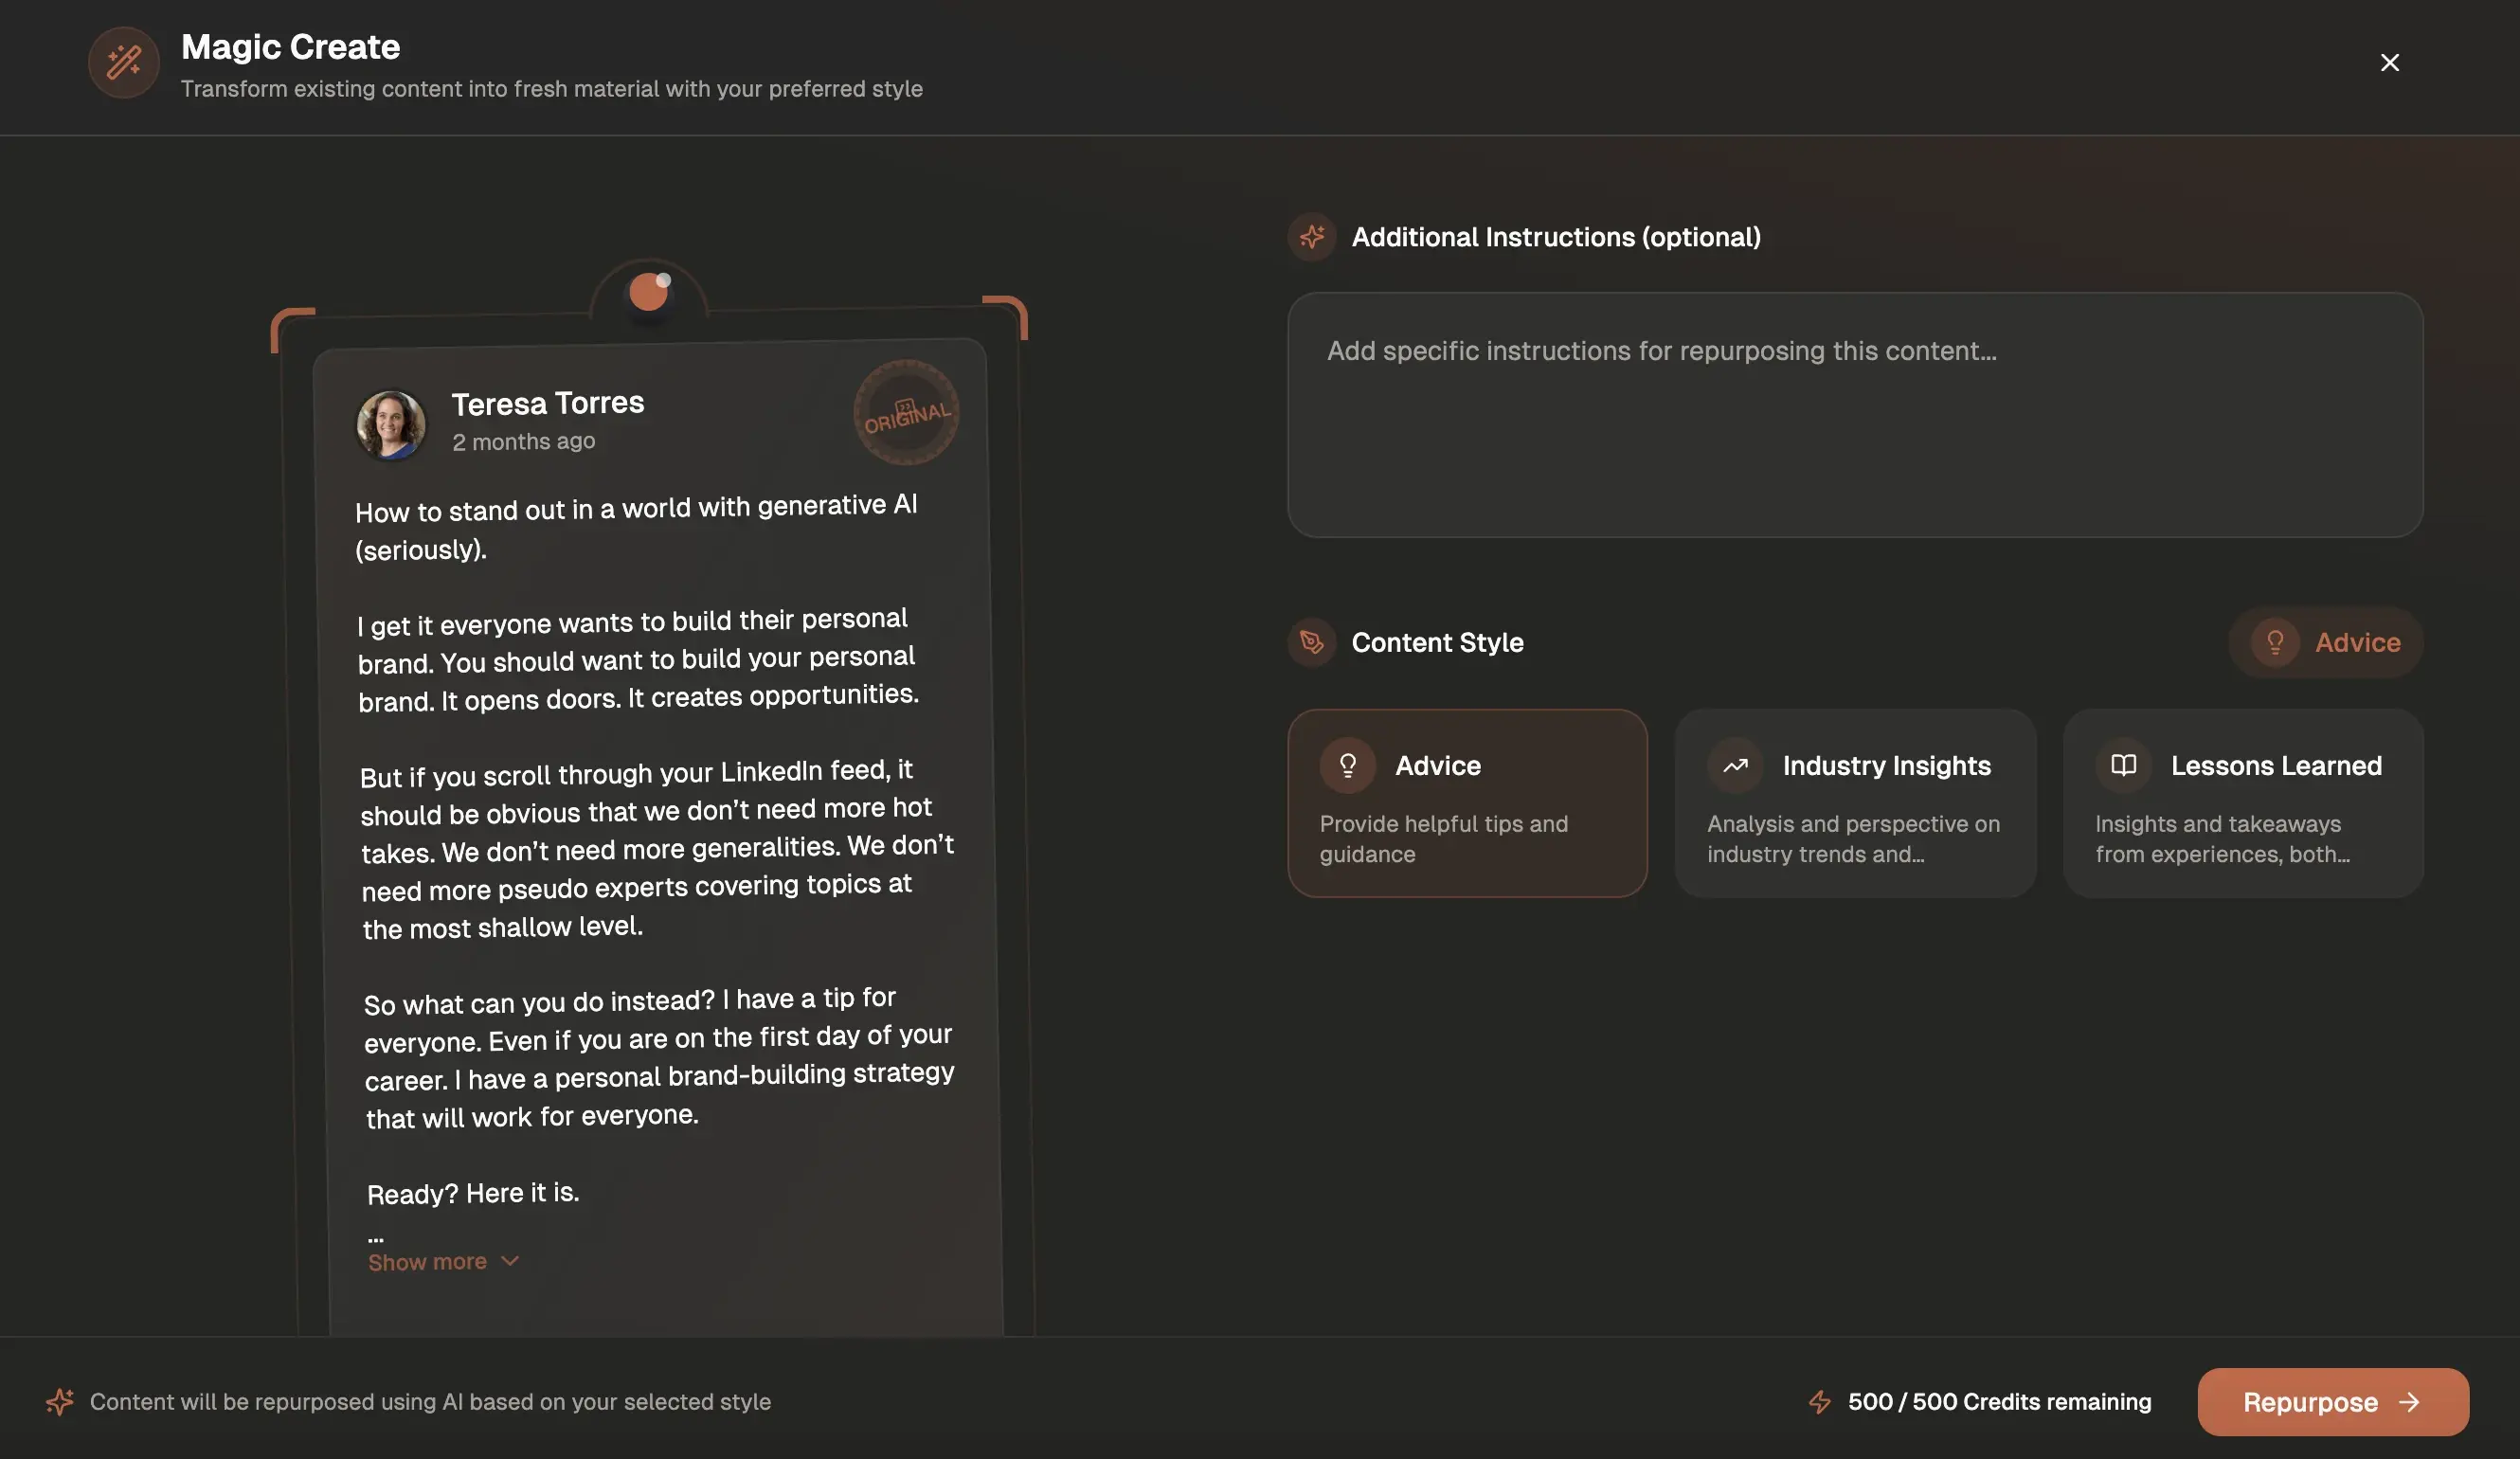Click the Magic Create wand icon
This screenshot has width=2520, height=1459.
coord(123,63)
